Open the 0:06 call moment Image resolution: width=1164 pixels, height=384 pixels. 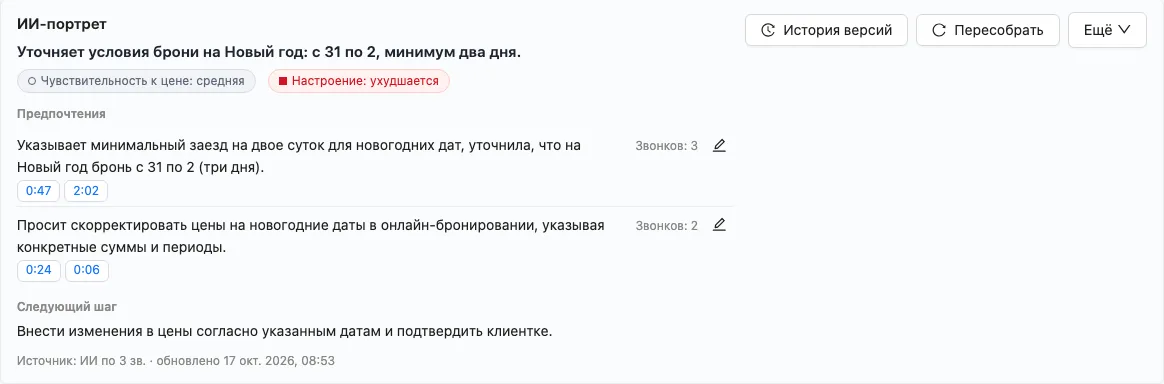point(87,270)
